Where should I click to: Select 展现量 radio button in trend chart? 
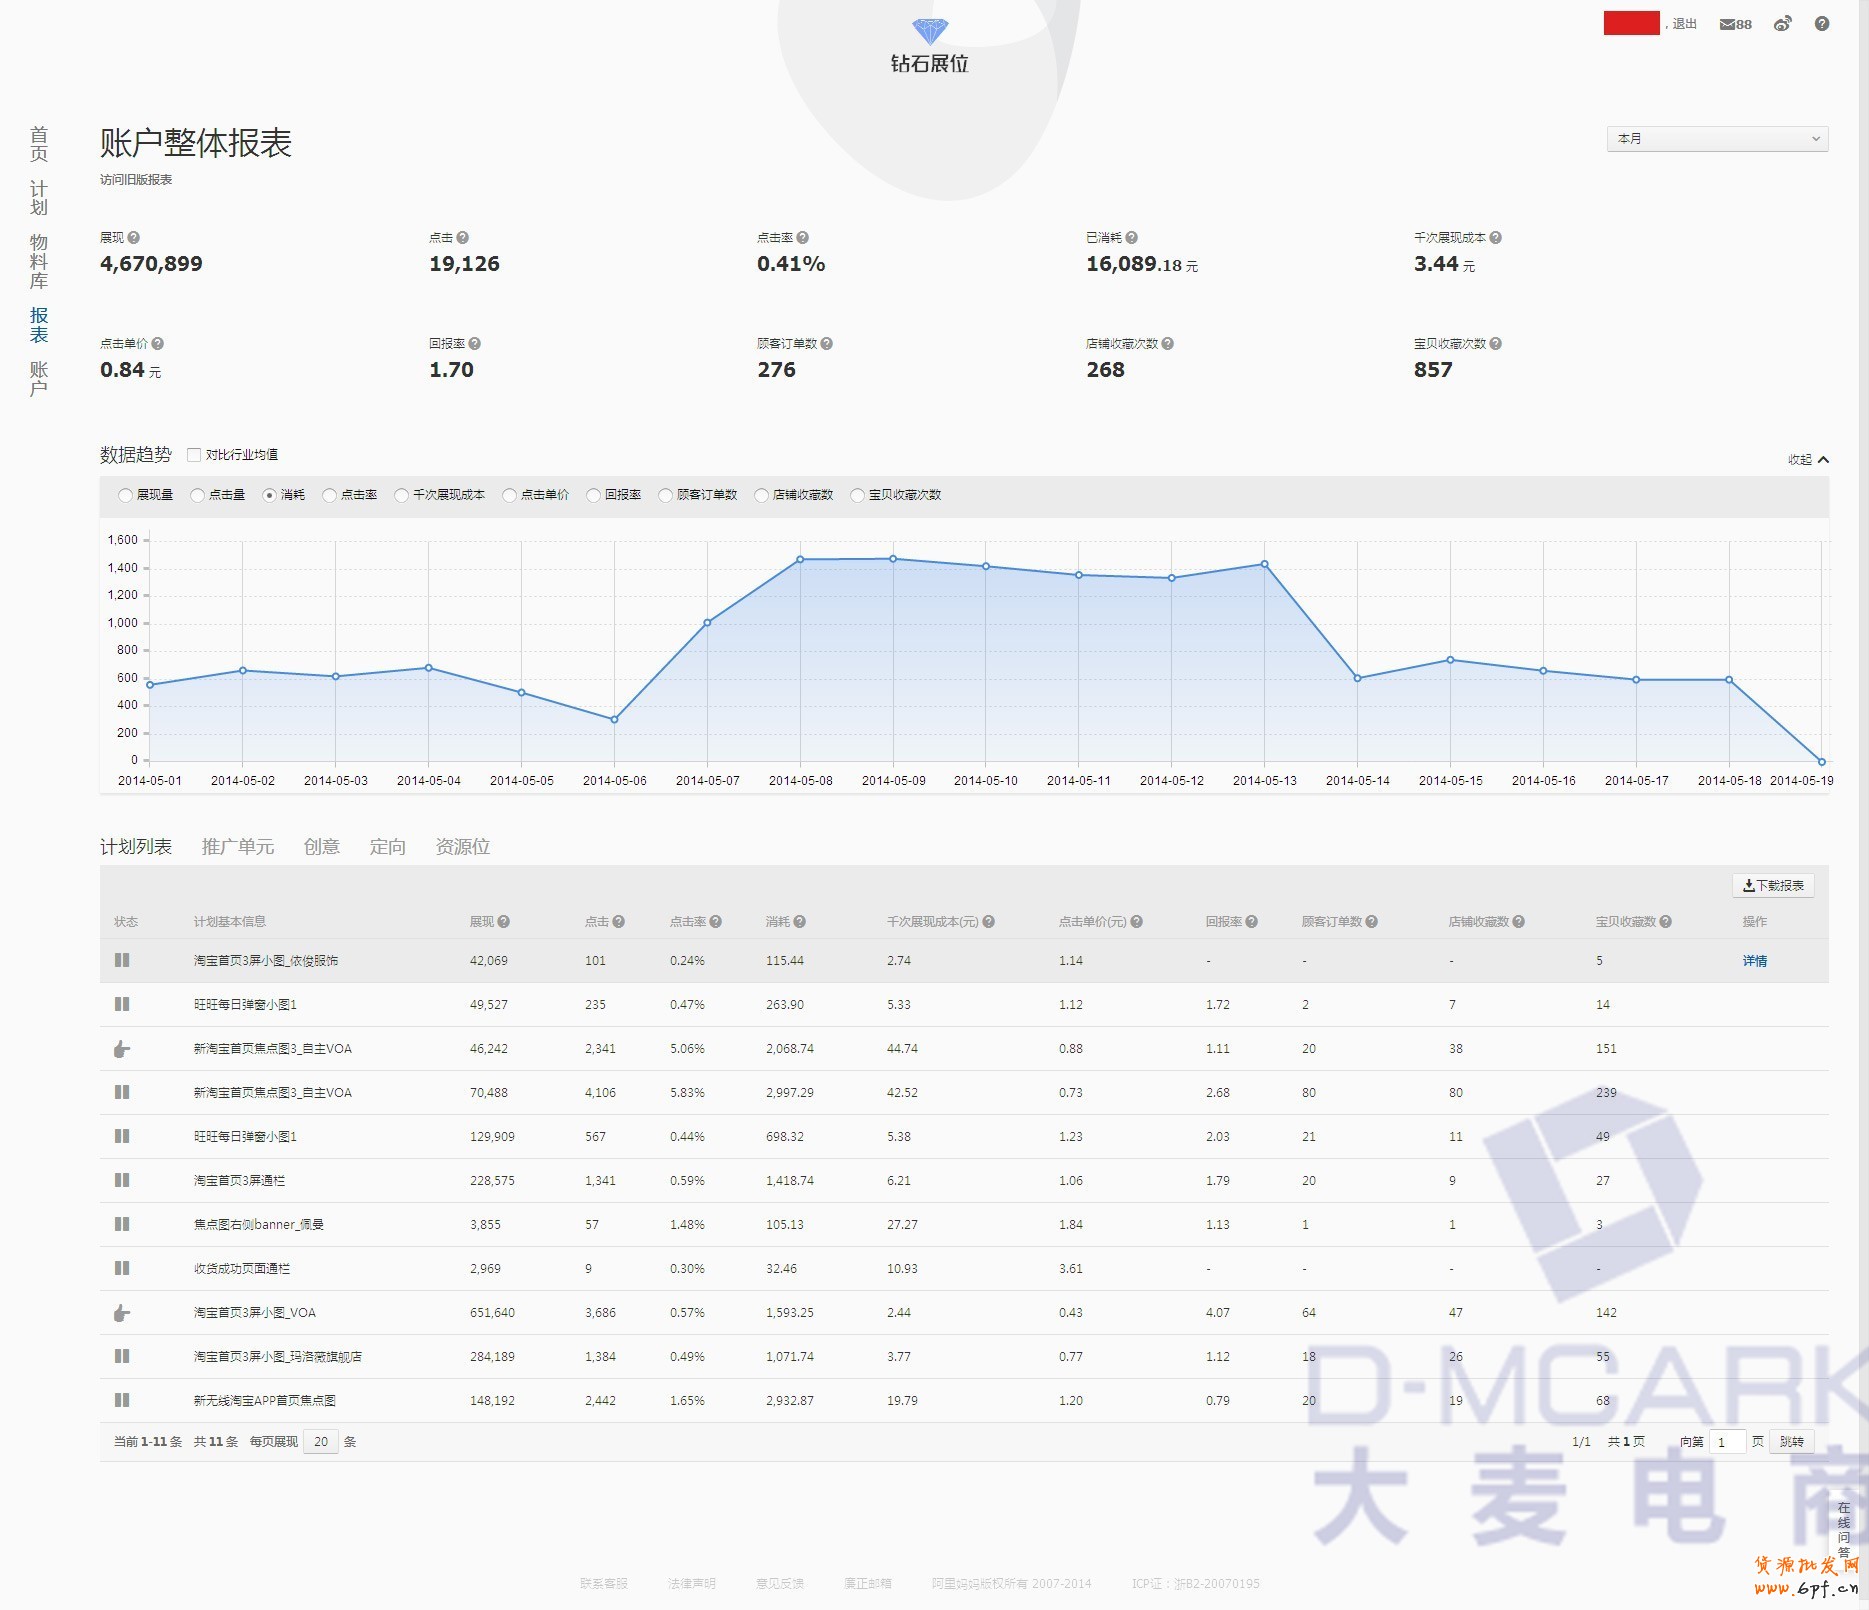[125, 495]
